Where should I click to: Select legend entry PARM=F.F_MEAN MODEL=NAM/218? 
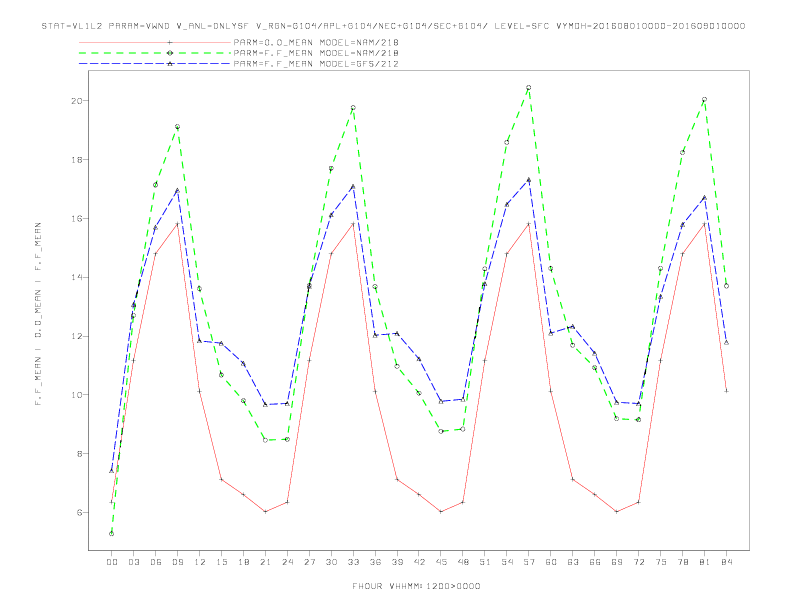[316, 53]
